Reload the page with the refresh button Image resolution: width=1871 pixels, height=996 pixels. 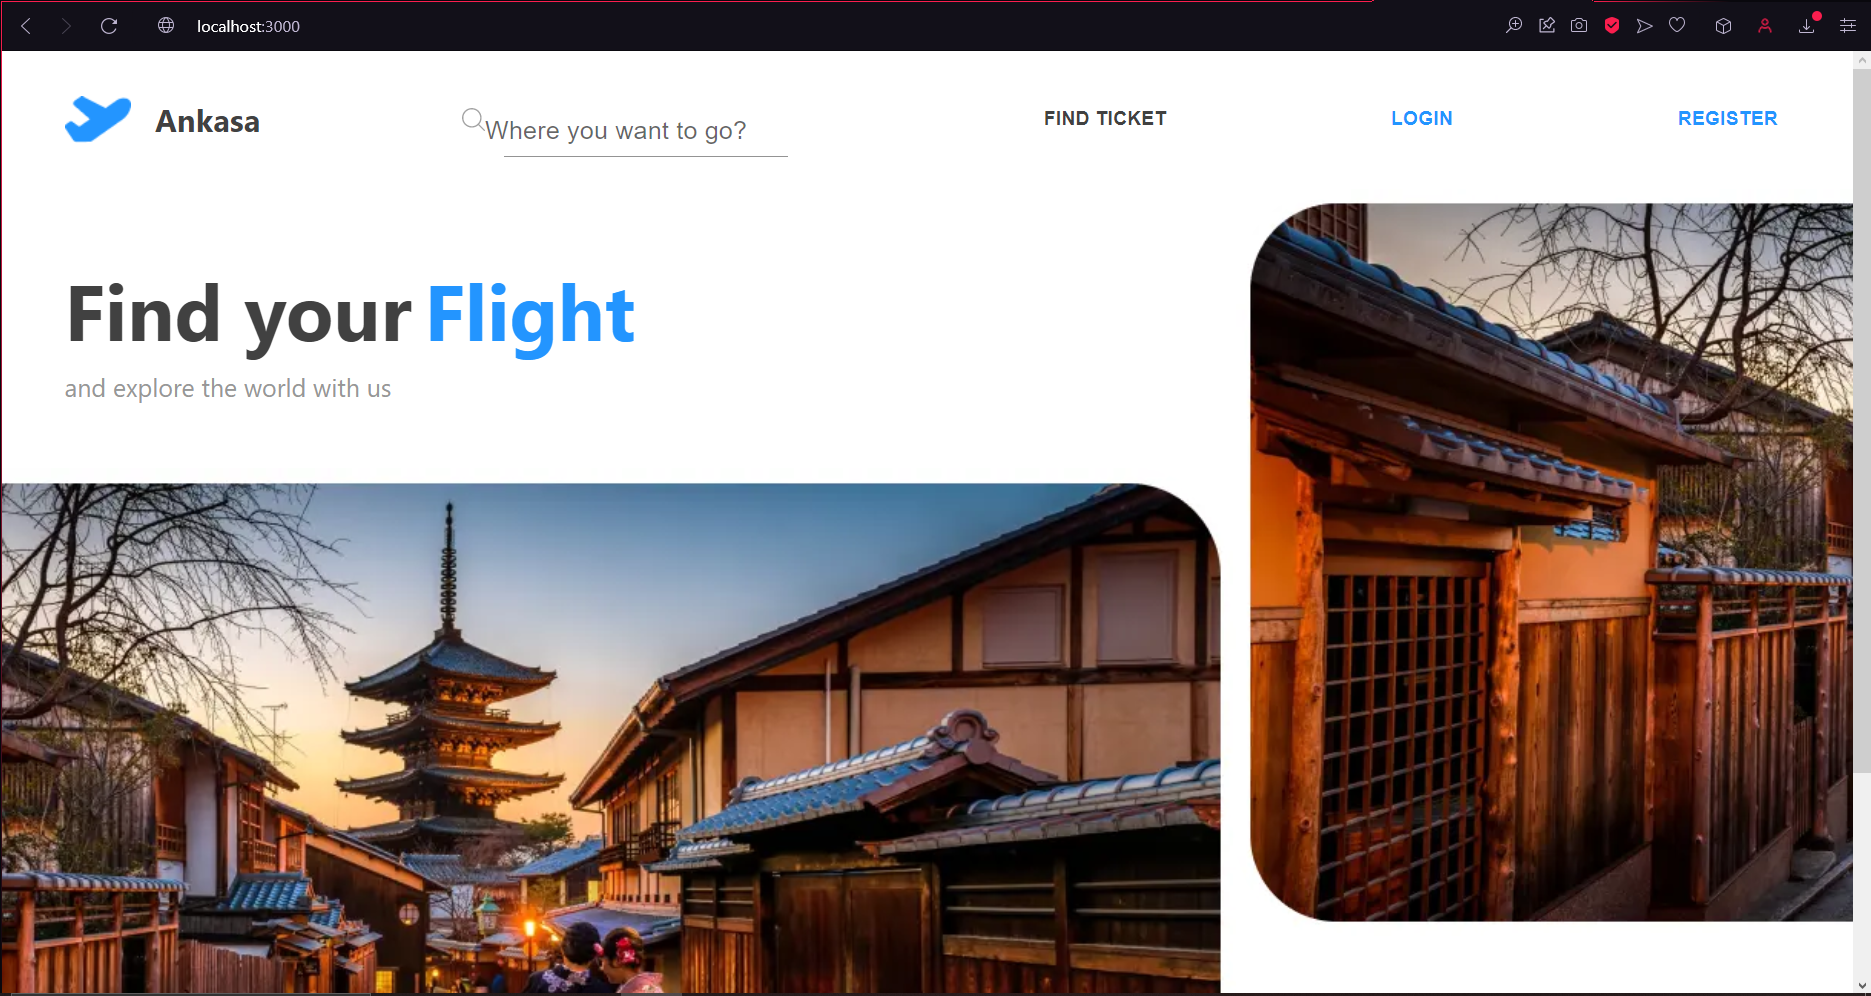(x=109, y=26)
